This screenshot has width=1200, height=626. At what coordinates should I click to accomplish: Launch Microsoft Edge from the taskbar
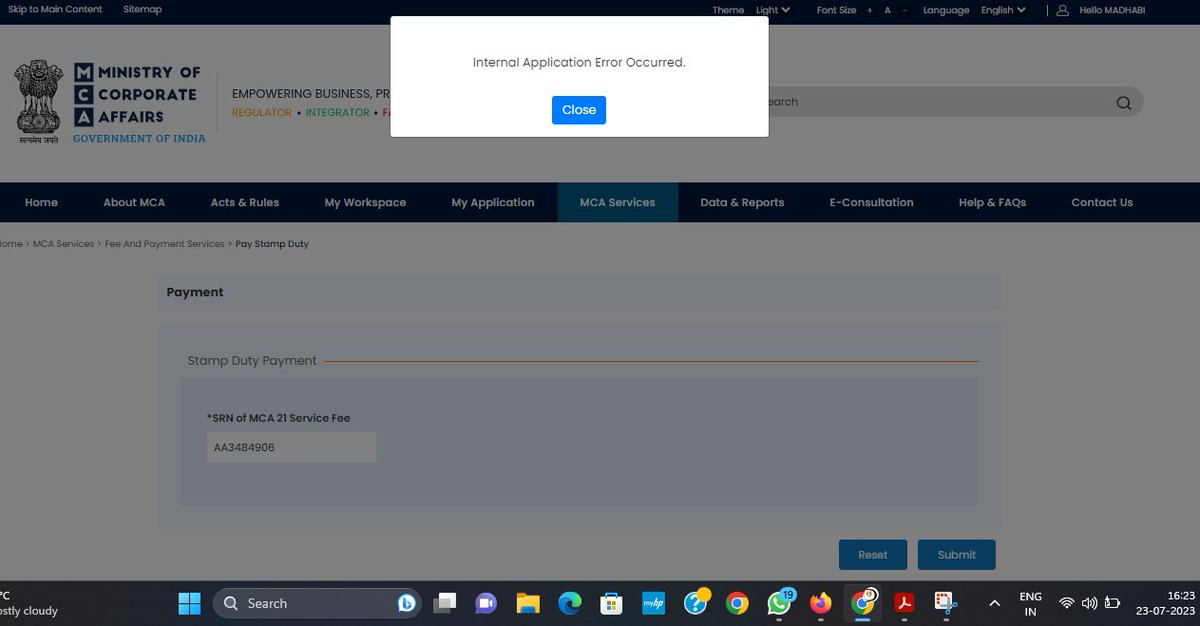(569, 603)
